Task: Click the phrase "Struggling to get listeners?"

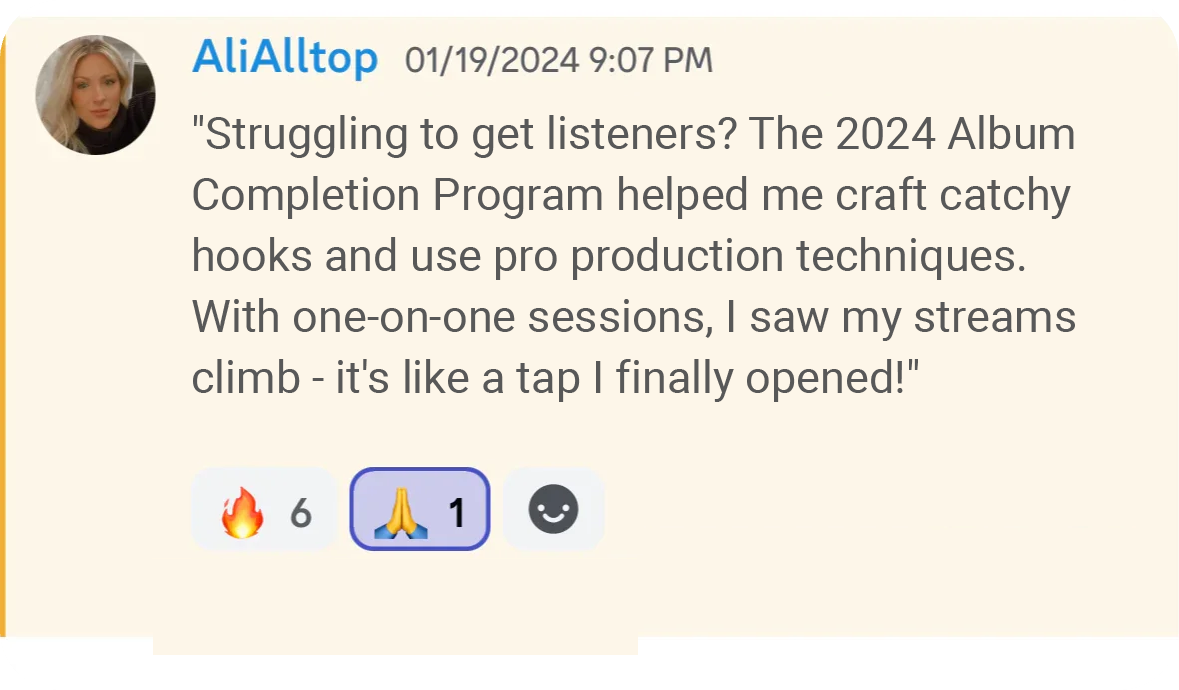Action: pyautogui.click(x=464, y=135)
